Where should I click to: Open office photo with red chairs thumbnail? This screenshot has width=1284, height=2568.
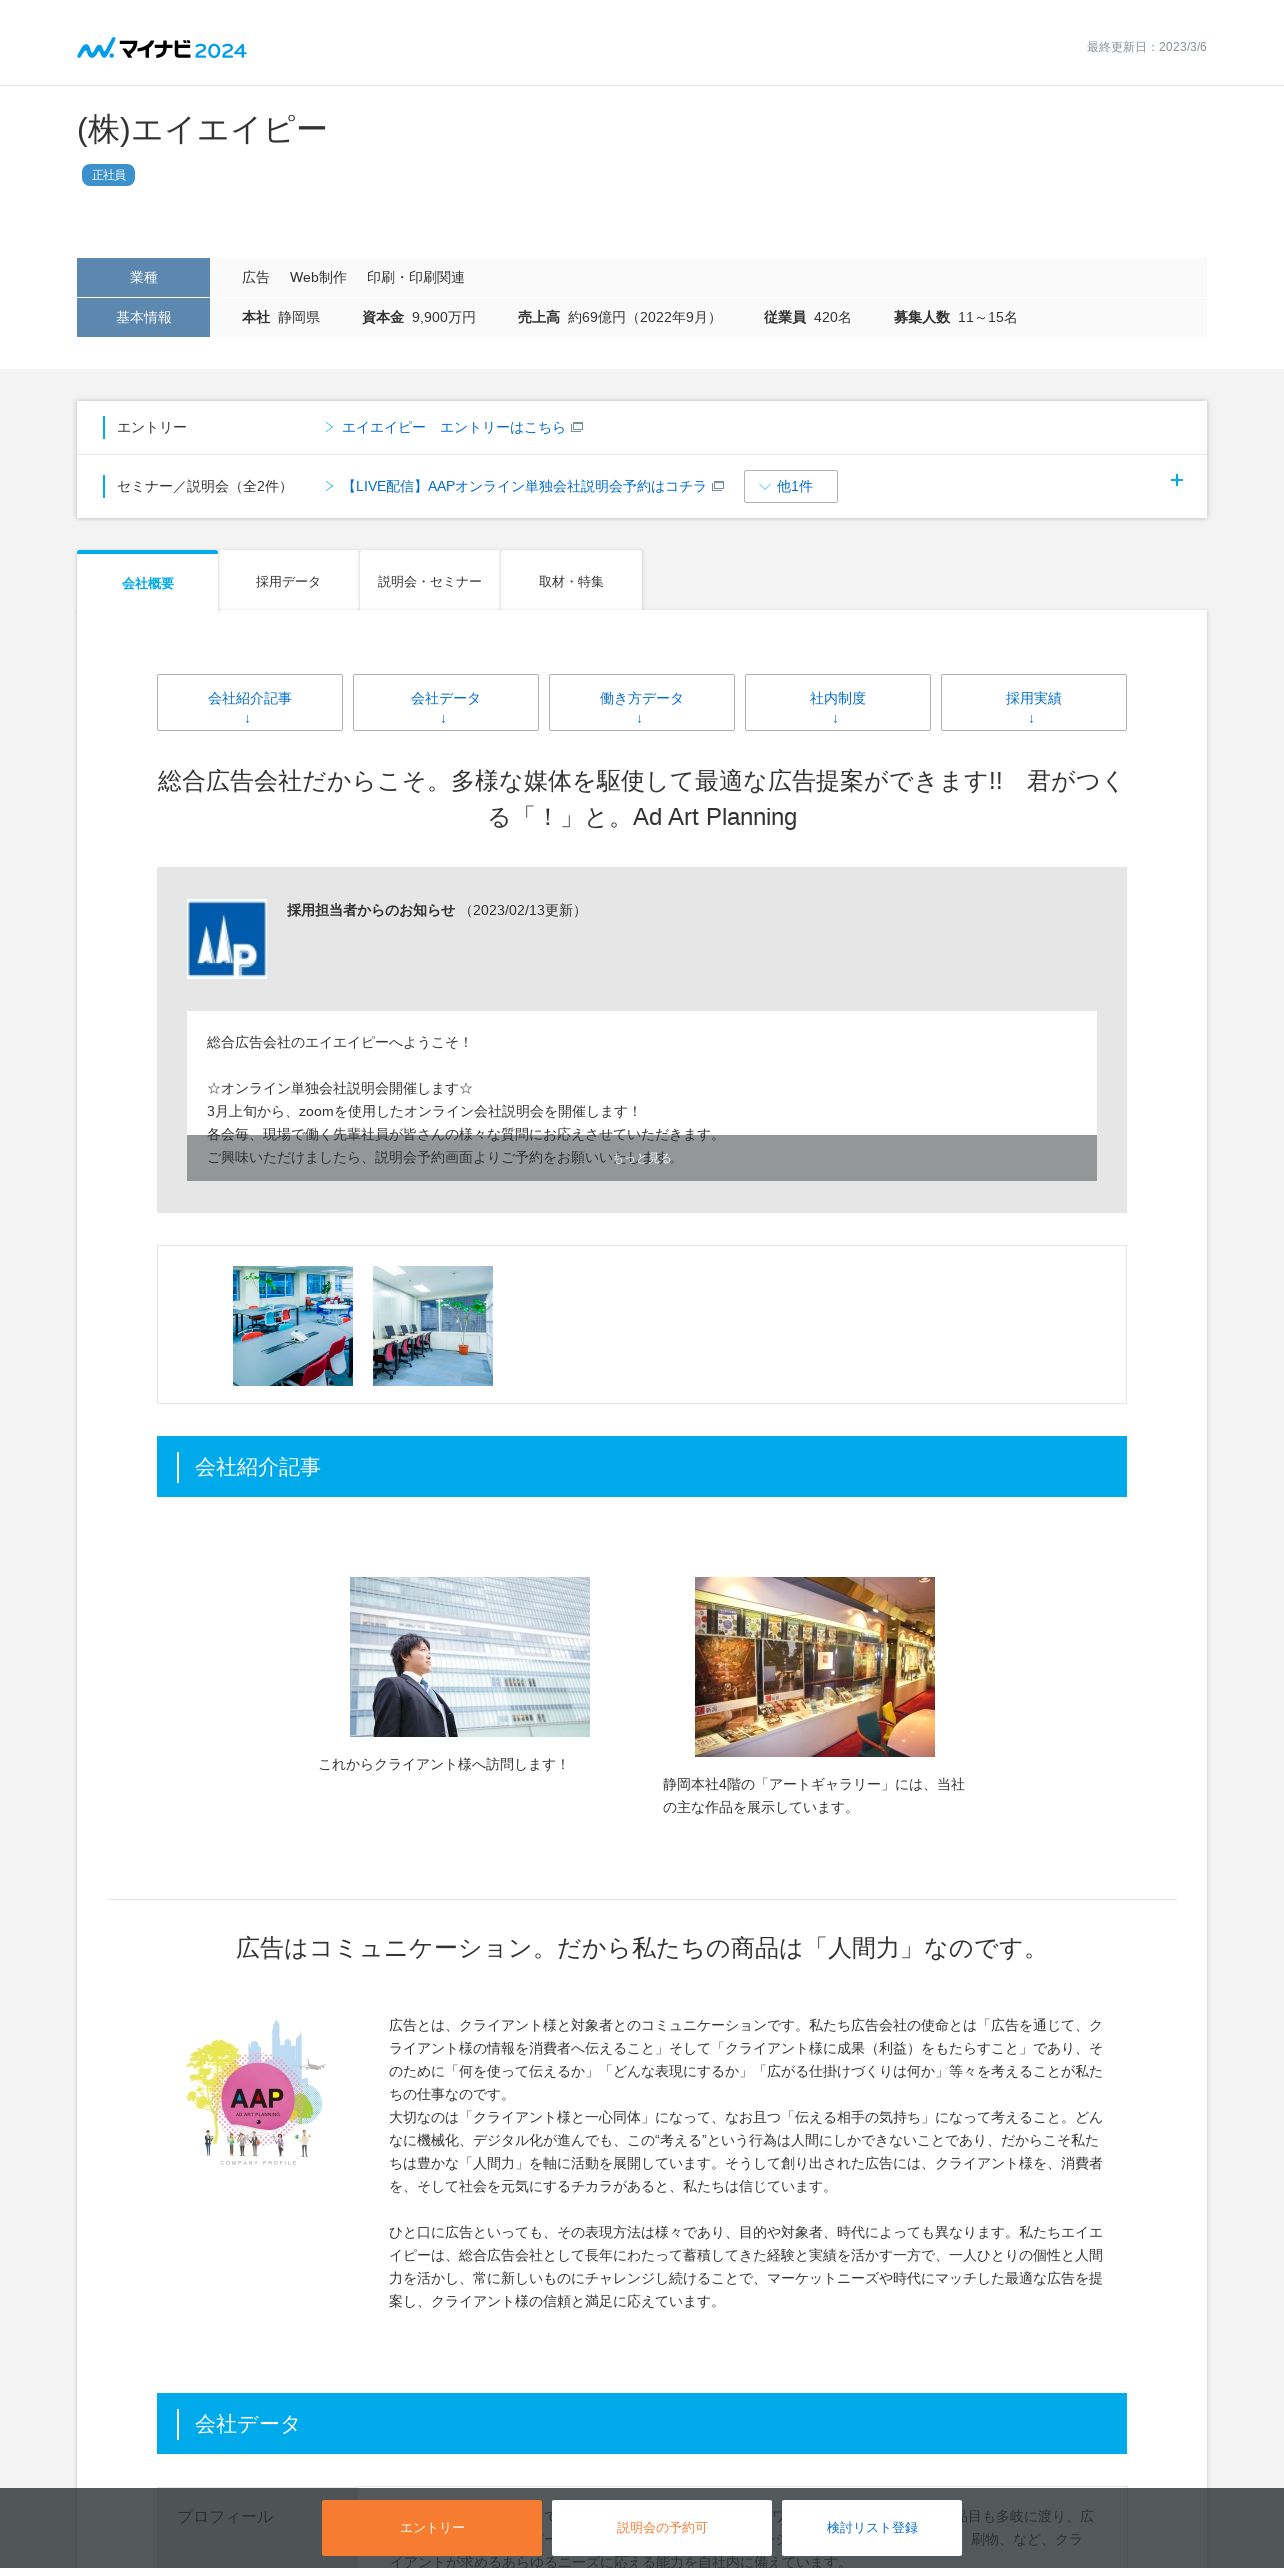(x=293, y=1326)
